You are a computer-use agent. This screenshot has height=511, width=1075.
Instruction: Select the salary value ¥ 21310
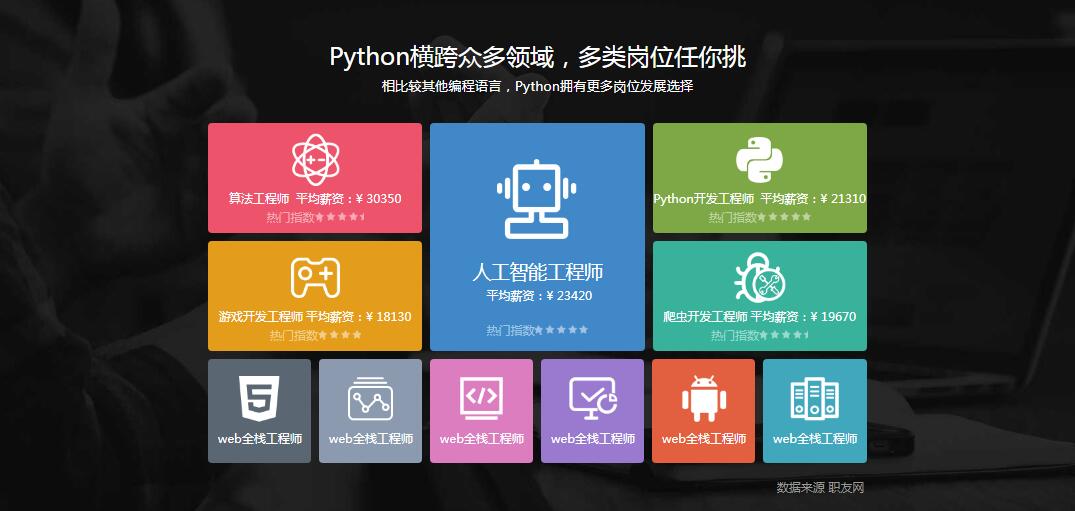[843, 199]
